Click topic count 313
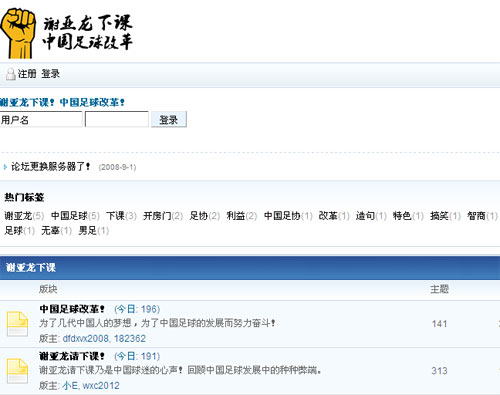The height and width of the screenshot is (395, 500). point(439,371)
